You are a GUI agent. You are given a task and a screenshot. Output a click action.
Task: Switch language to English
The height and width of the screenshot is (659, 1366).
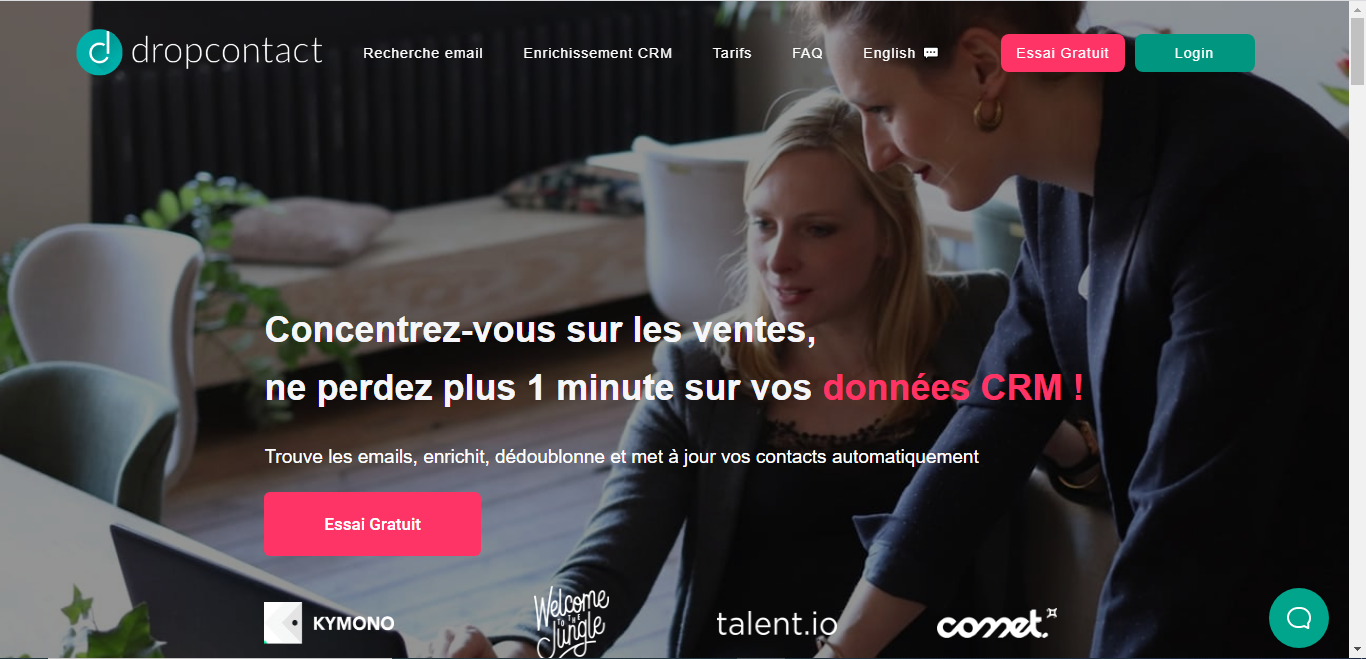pos(889,53)
